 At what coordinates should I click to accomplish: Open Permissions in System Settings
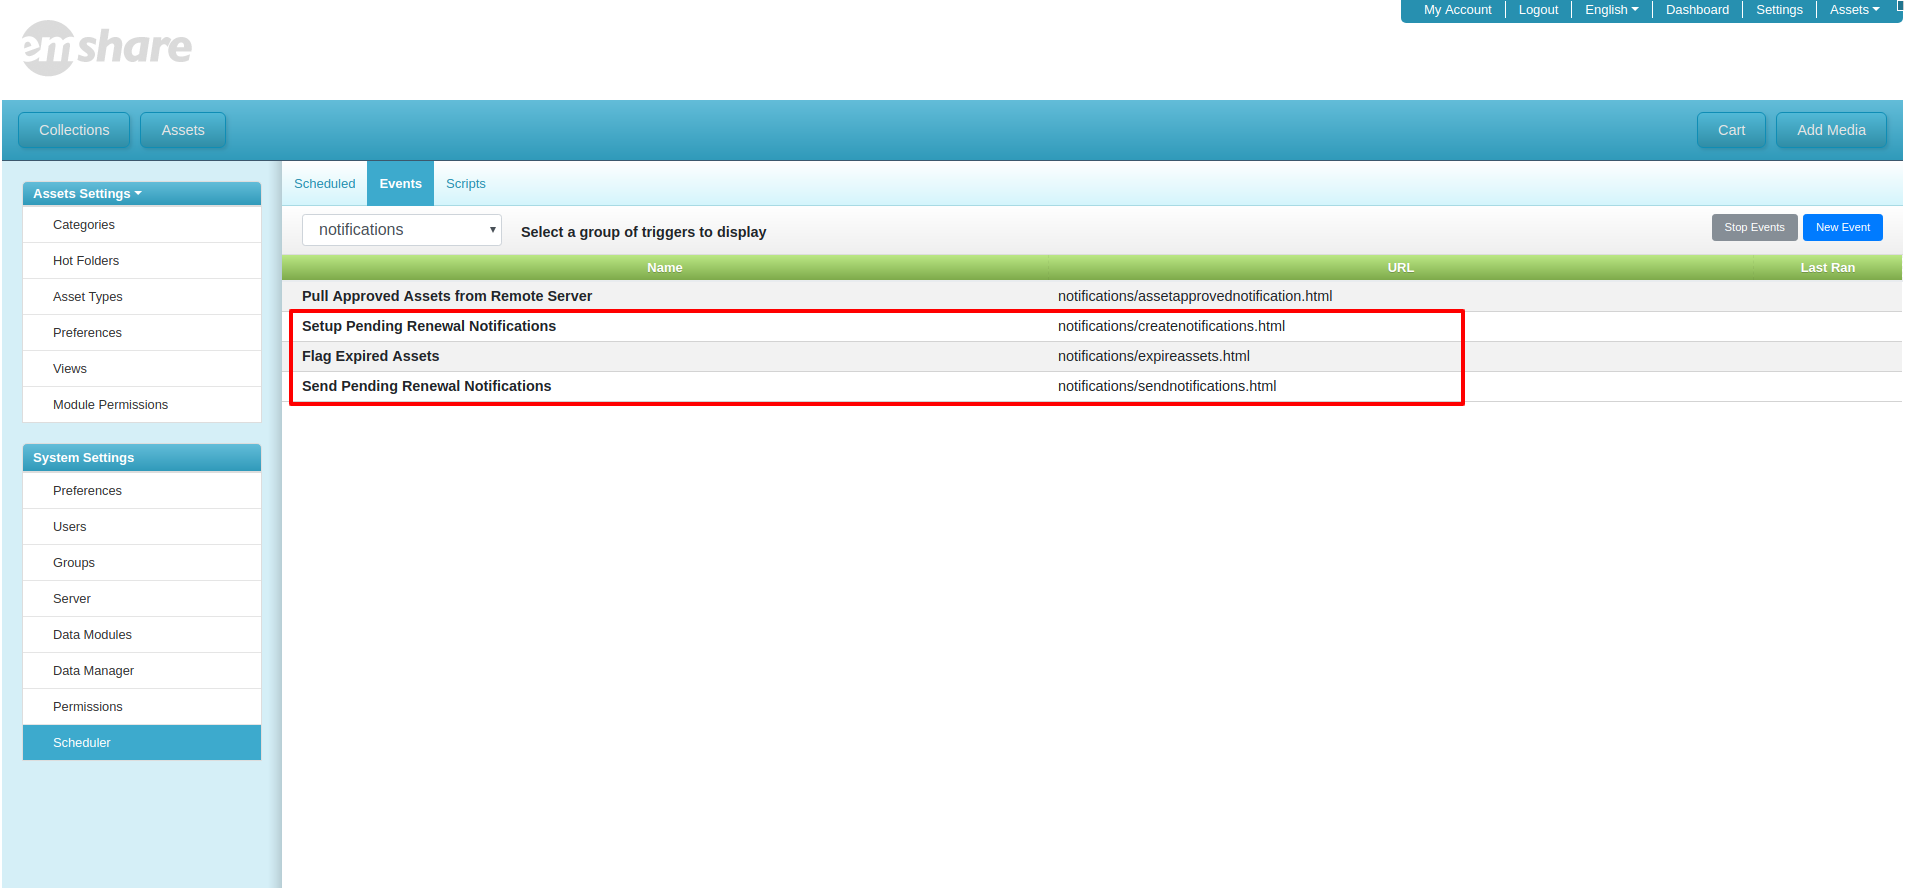(142, 707)
